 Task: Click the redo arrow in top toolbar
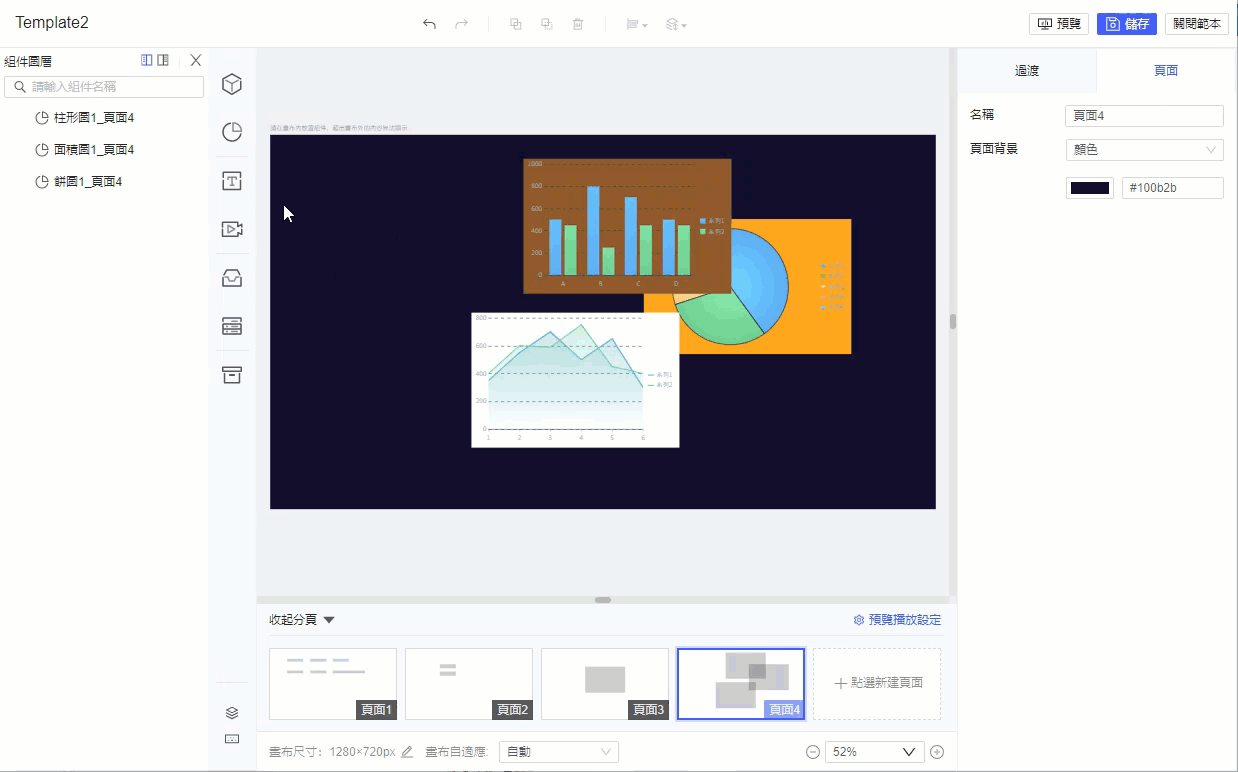pyautogui.click(x=461, y=24)
